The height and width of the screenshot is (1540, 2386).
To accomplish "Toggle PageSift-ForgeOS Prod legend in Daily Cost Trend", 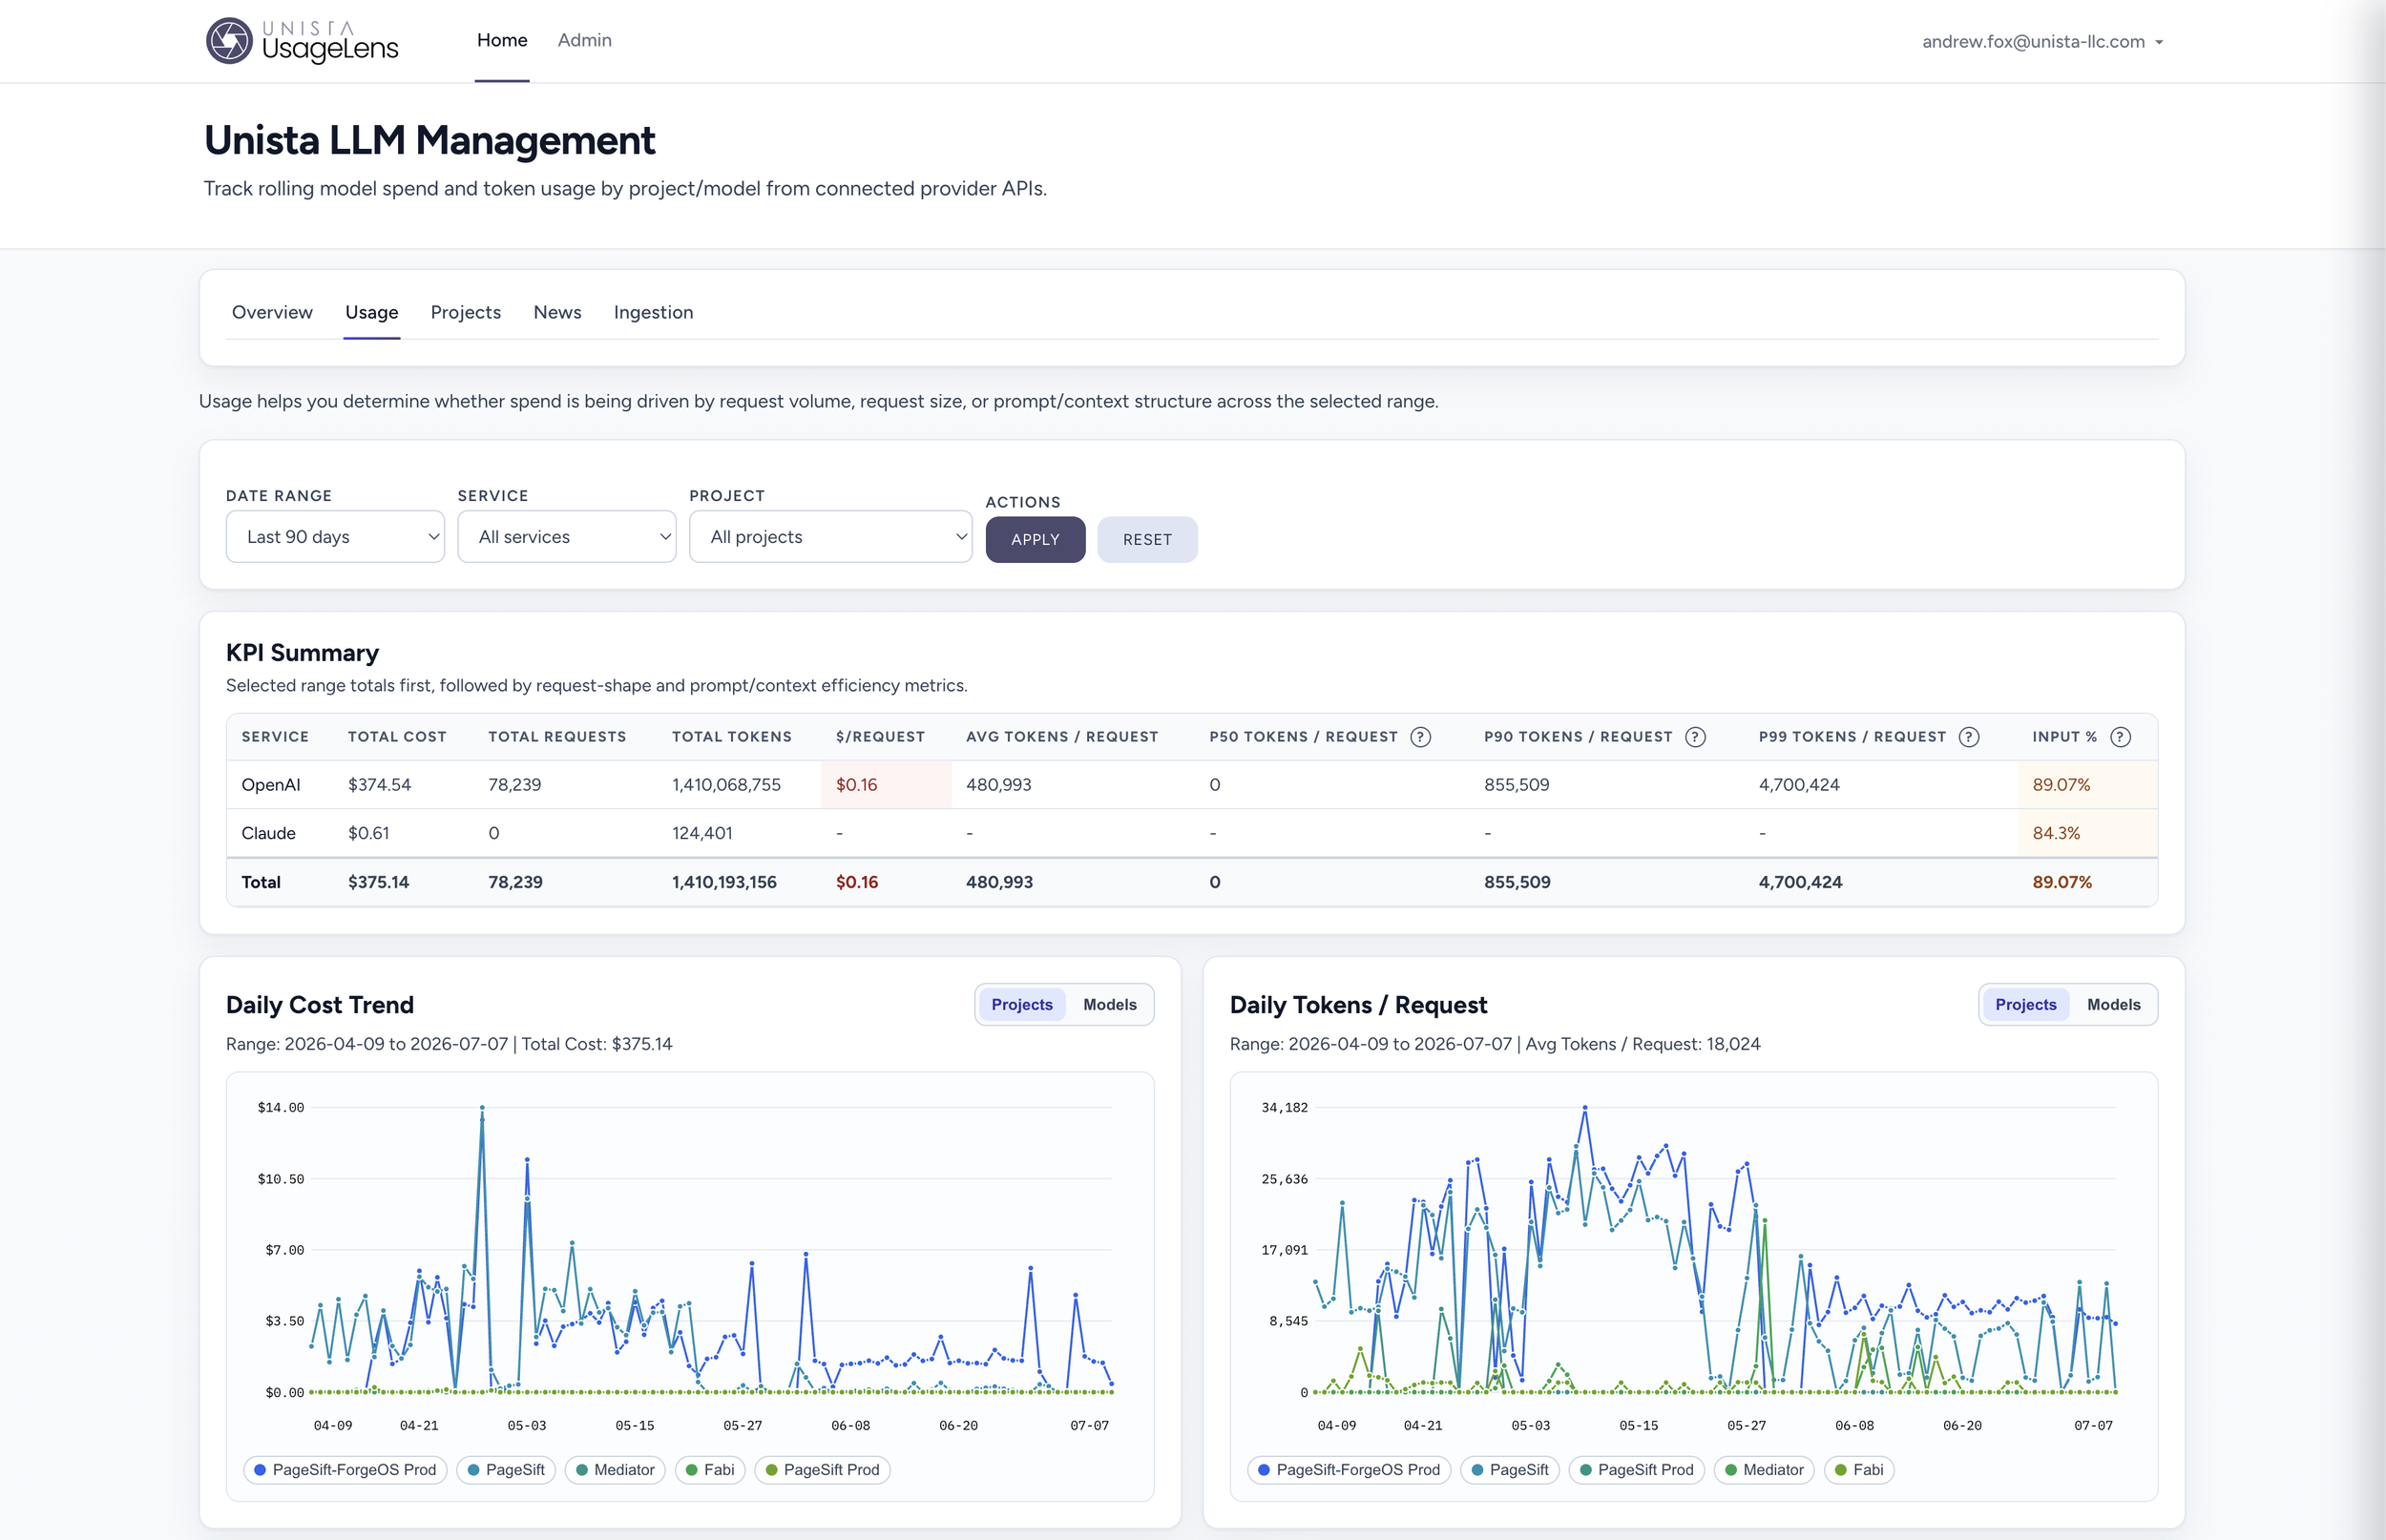I will point(345,1469).
